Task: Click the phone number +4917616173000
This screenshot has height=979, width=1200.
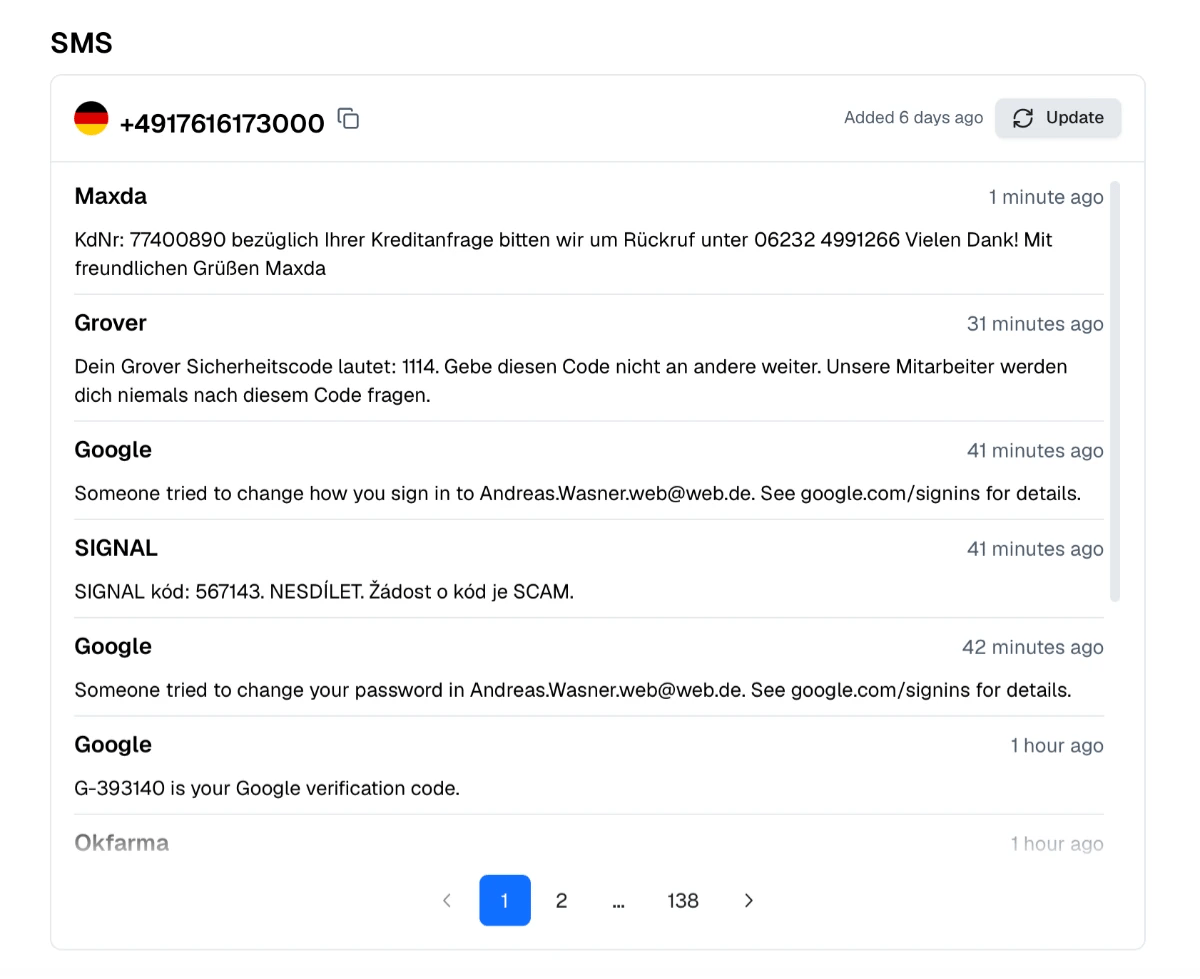Action: 222,124
